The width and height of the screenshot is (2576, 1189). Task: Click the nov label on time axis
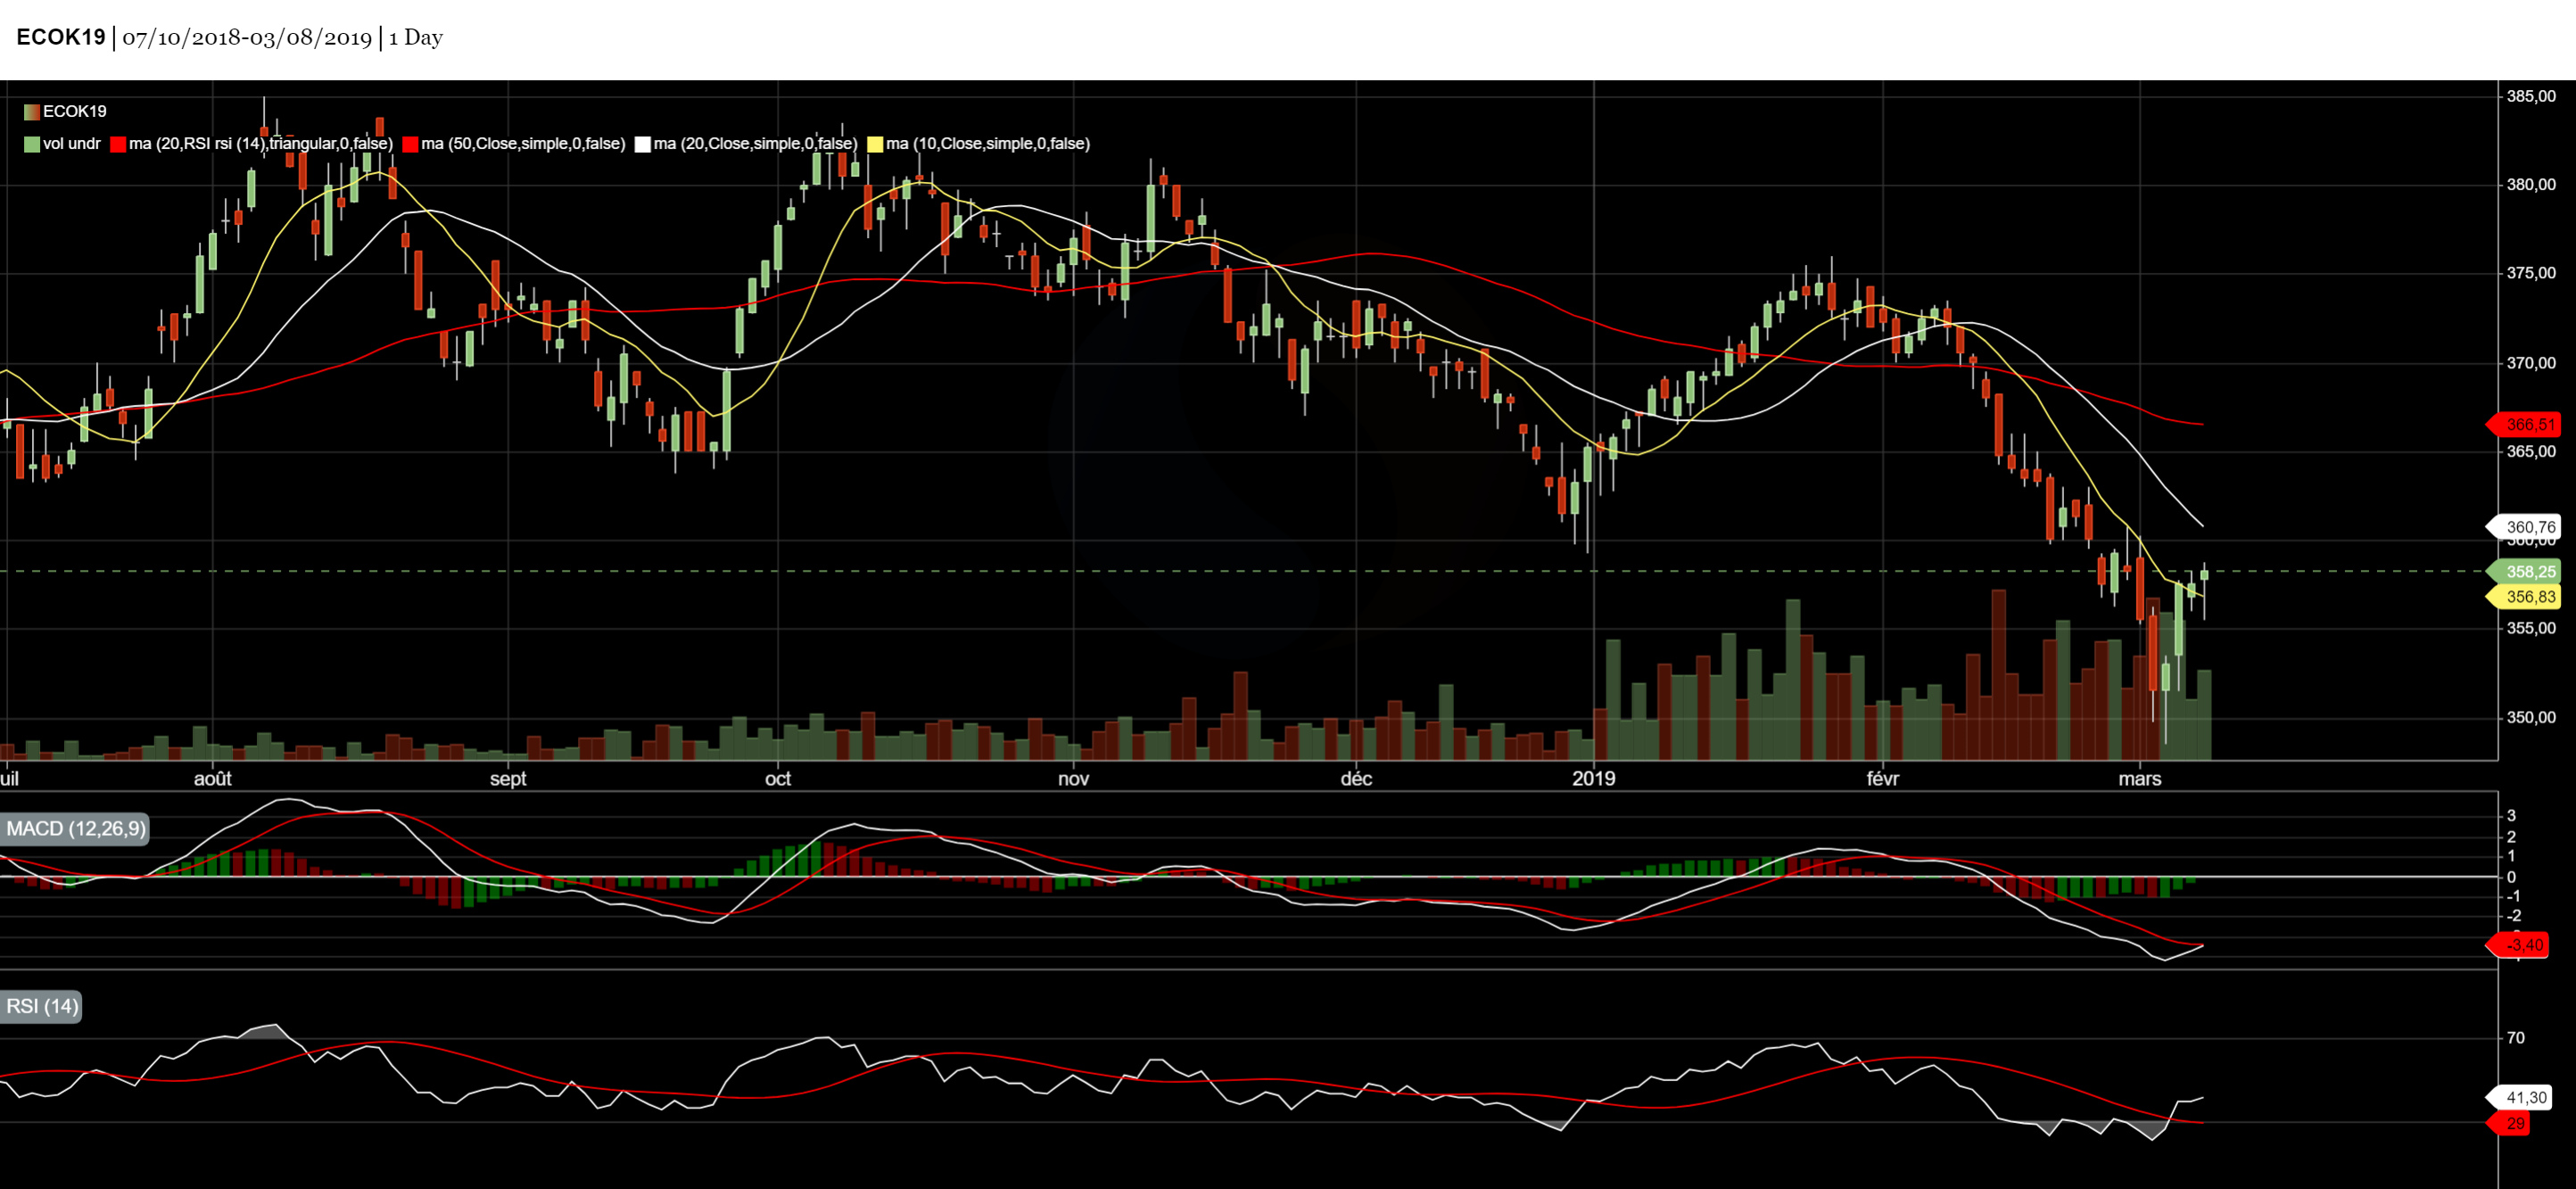[x=1074, y=779]
